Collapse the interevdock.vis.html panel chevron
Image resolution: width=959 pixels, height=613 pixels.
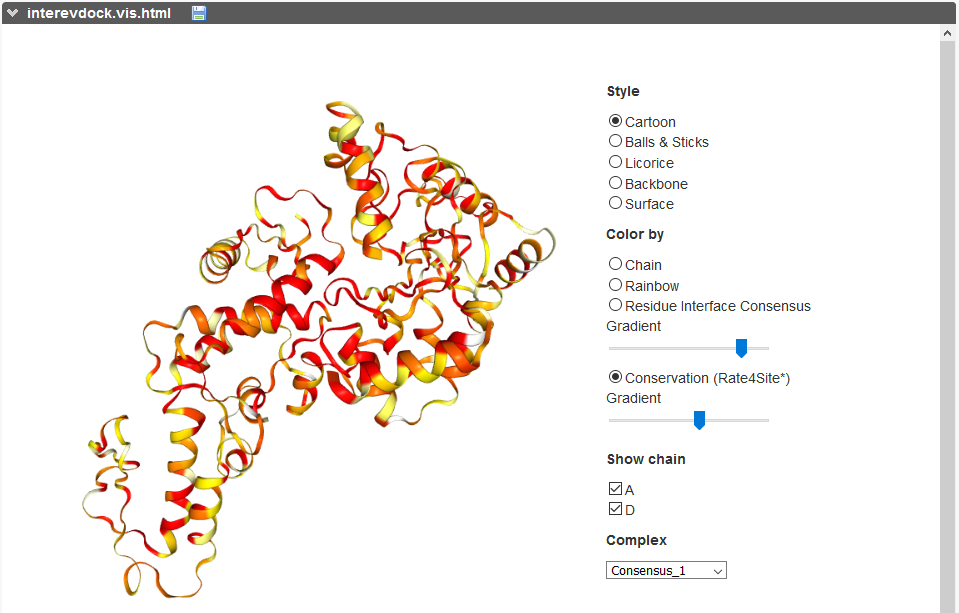pos(12,13)
